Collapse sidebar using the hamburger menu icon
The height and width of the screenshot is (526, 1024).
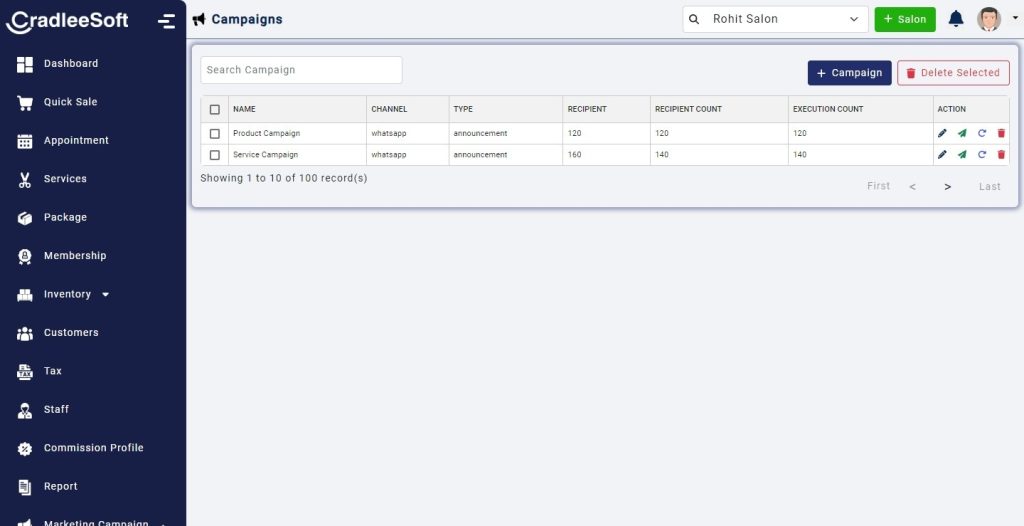click(x=167, y=21)
